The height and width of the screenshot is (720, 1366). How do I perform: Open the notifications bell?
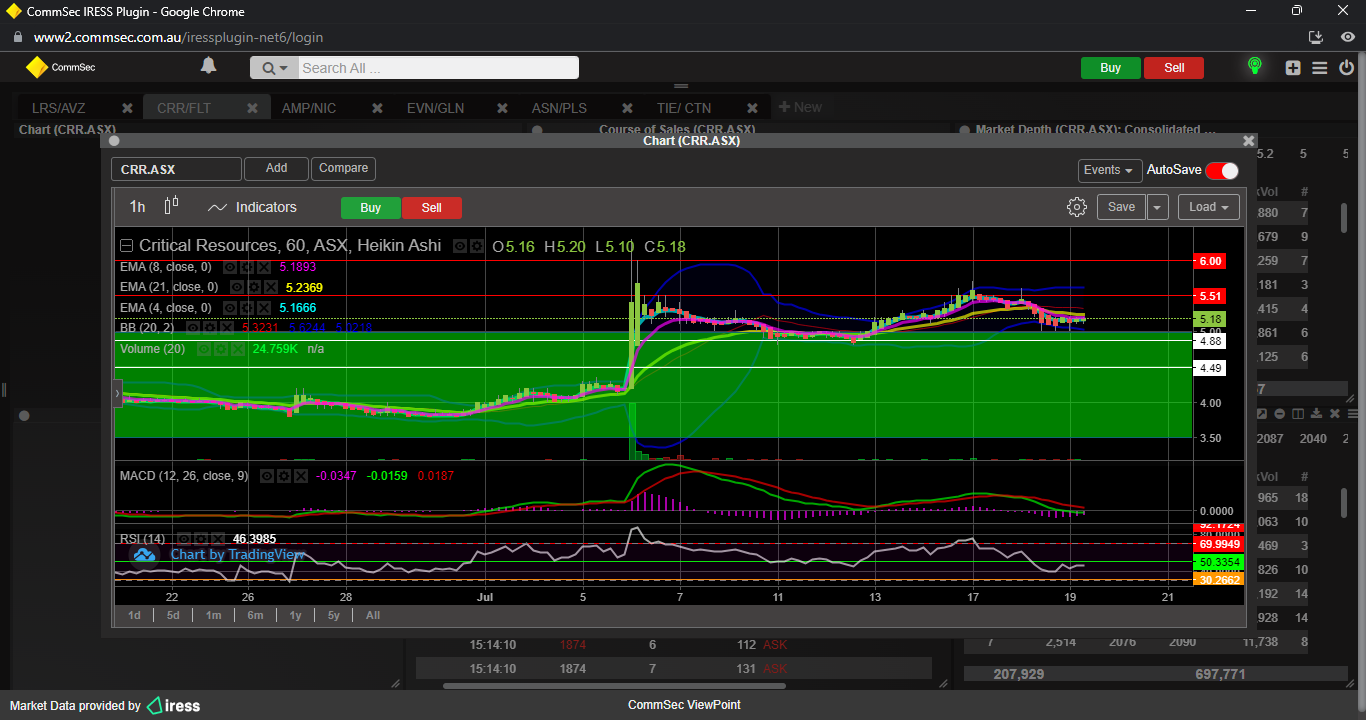click(x=208, y=66)
